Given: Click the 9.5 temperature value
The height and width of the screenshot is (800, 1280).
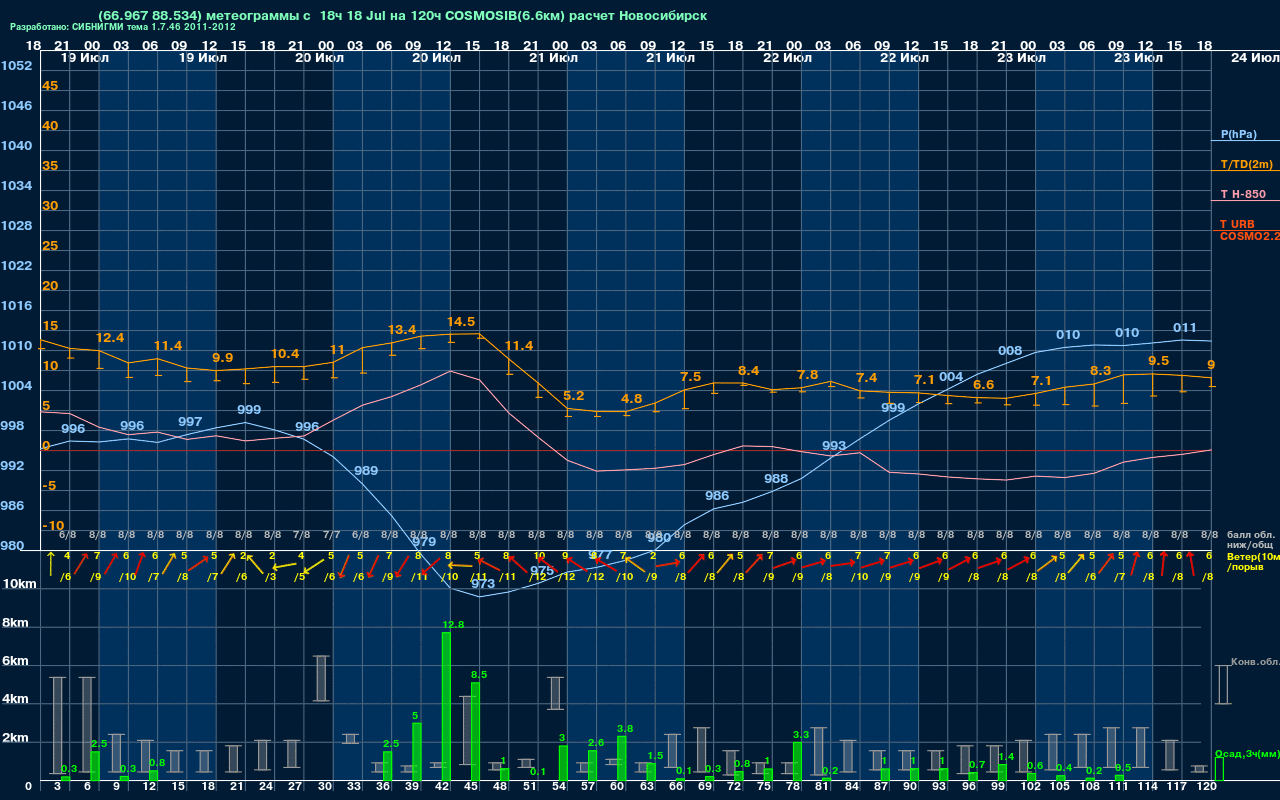Looking at the screenshot, I should click(x=1159, y=361).
